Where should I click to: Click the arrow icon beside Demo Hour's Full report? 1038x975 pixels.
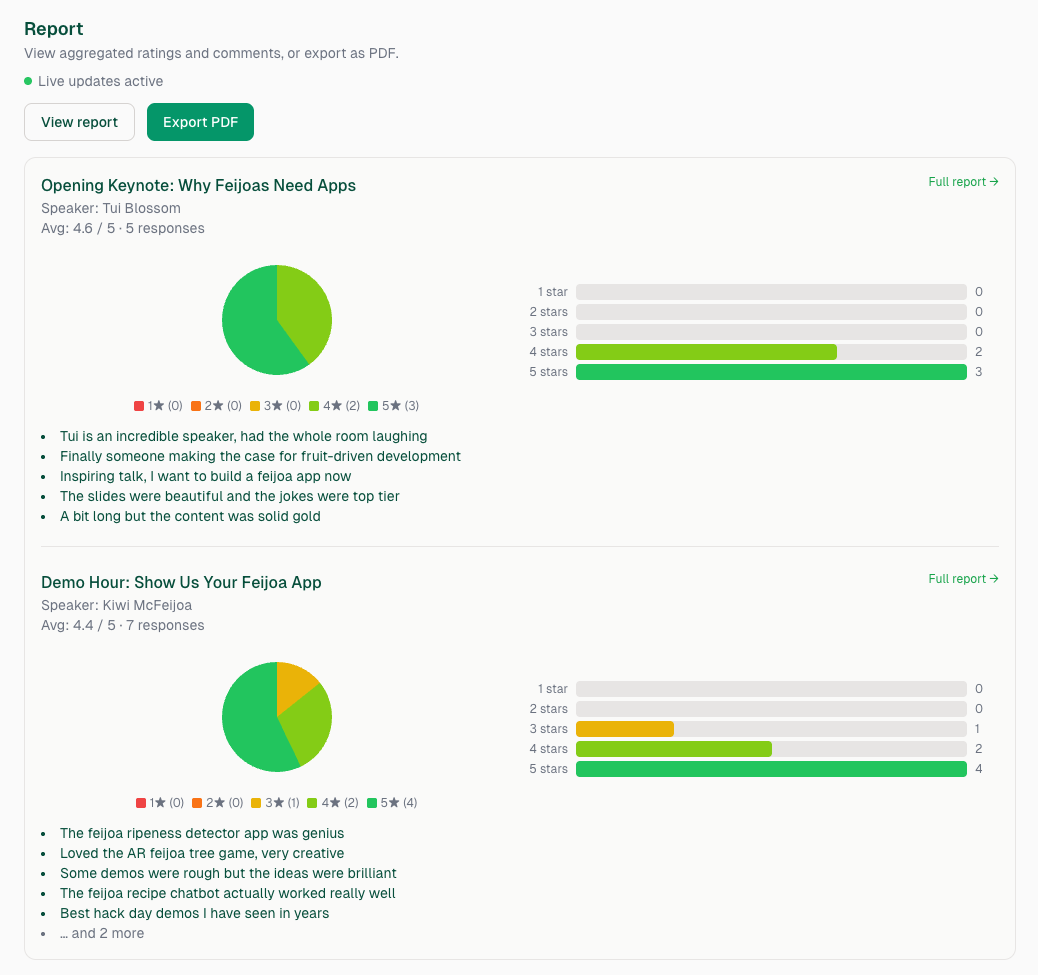pos(992,578)
